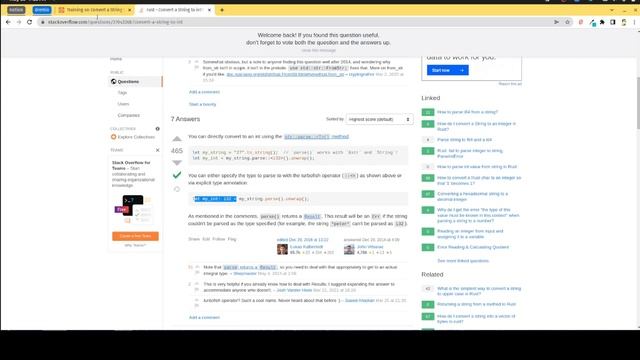Click Collectives info icon

158,129
